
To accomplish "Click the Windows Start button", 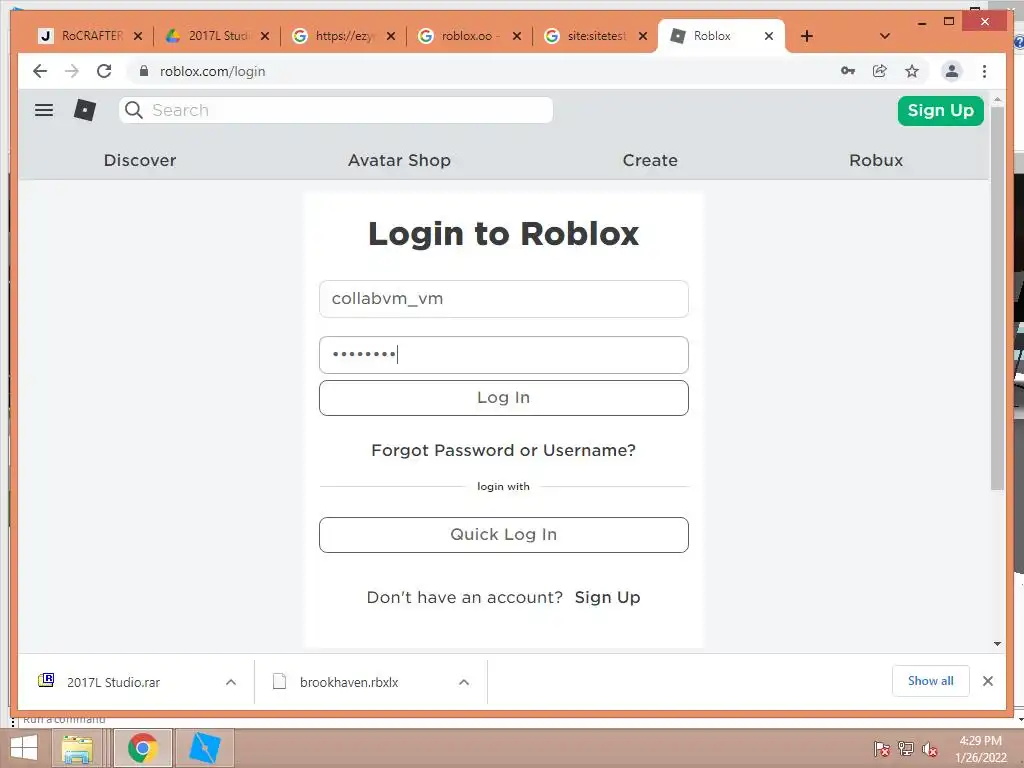I will [x=24, y=748].
